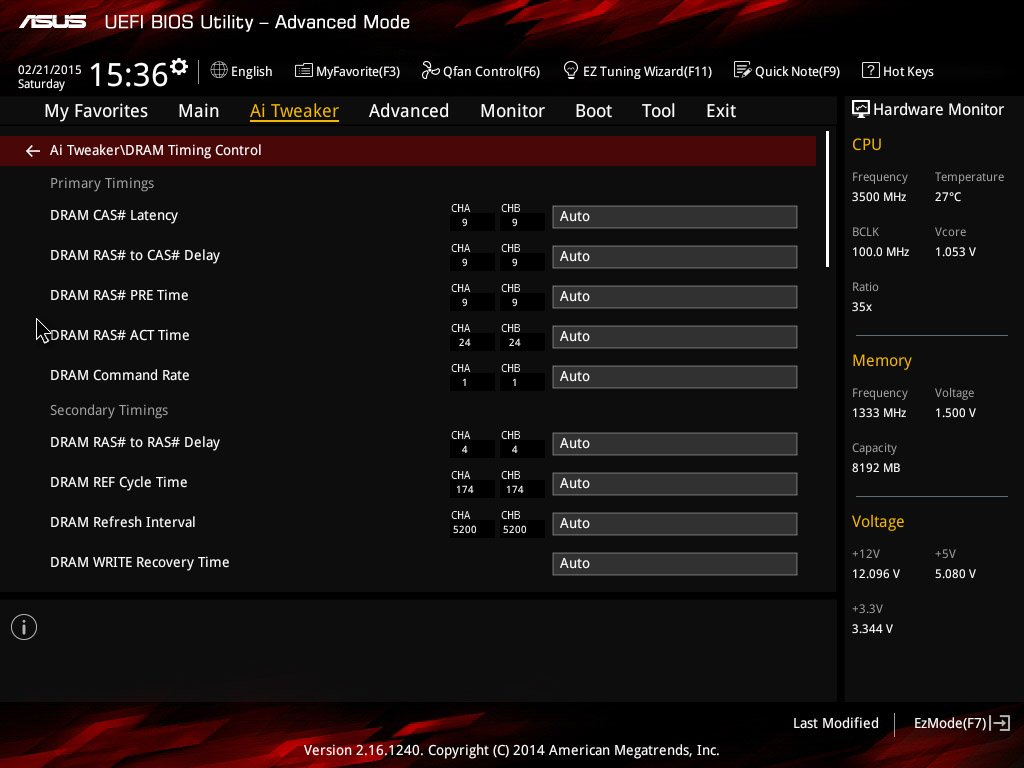The width and height of the screenshot is (1024, 768).
Task: Select DRAM WRITE Recovery Time Auto field
Action: [x=675, y=564]
